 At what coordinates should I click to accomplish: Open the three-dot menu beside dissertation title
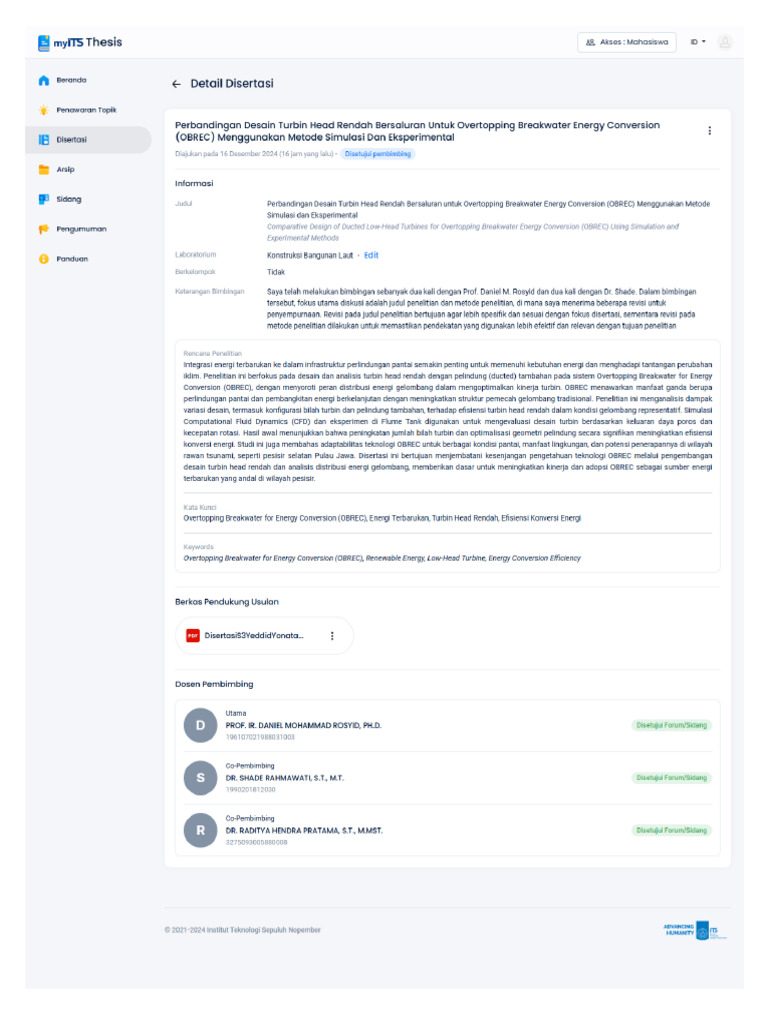tap(710, 131)
